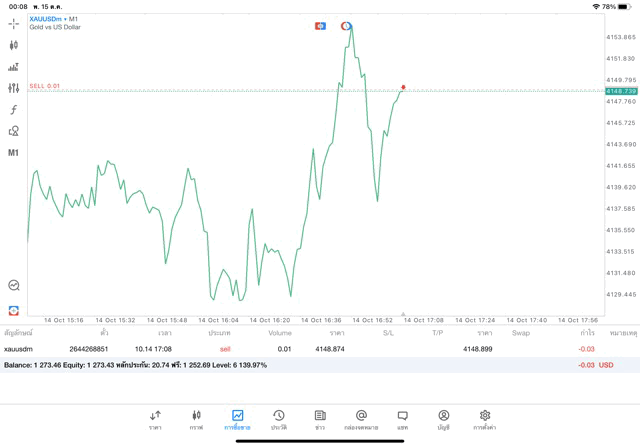
Task: Open drawing objects shapes tool
Action: [14, 131]
